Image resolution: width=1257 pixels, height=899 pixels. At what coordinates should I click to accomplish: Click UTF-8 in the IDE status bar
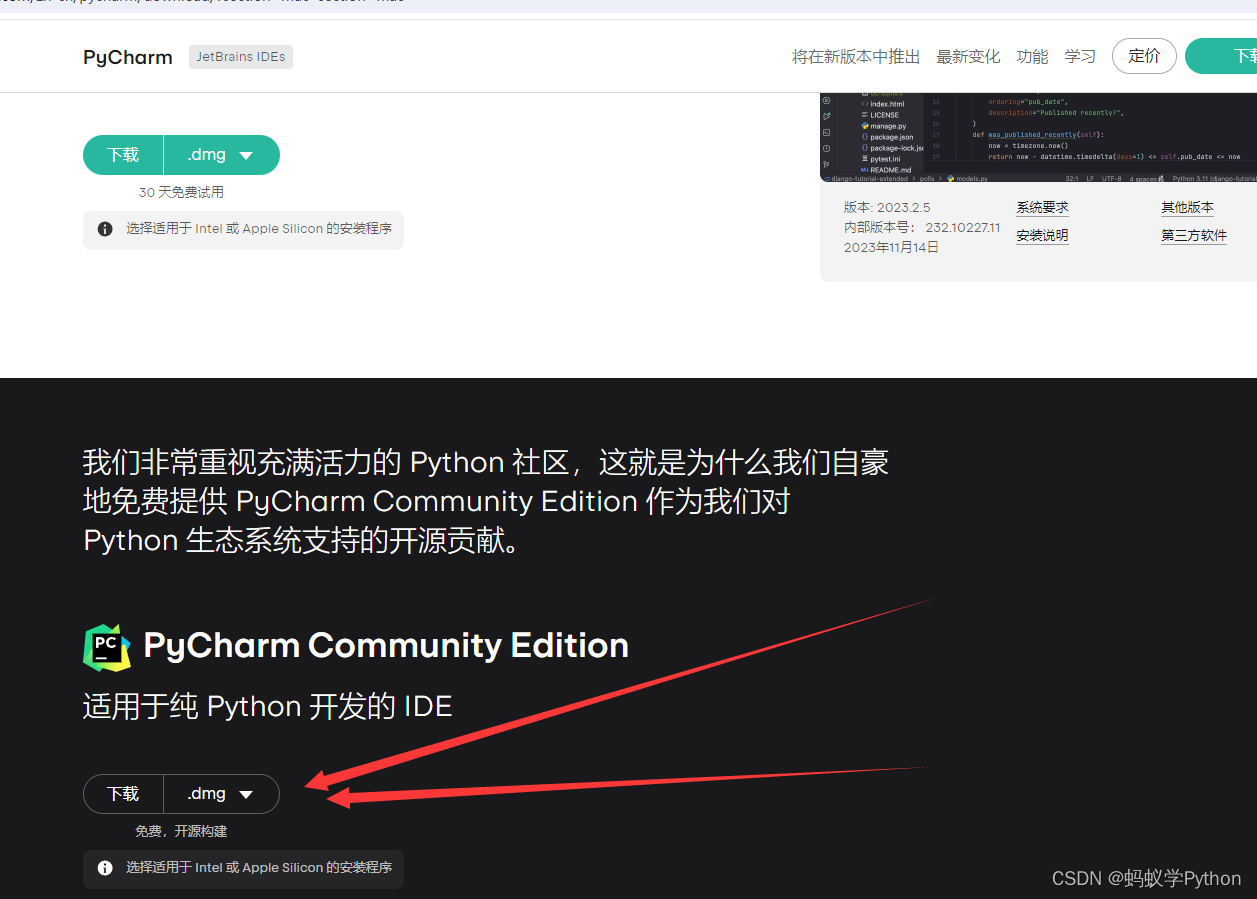coord(1112,178)
